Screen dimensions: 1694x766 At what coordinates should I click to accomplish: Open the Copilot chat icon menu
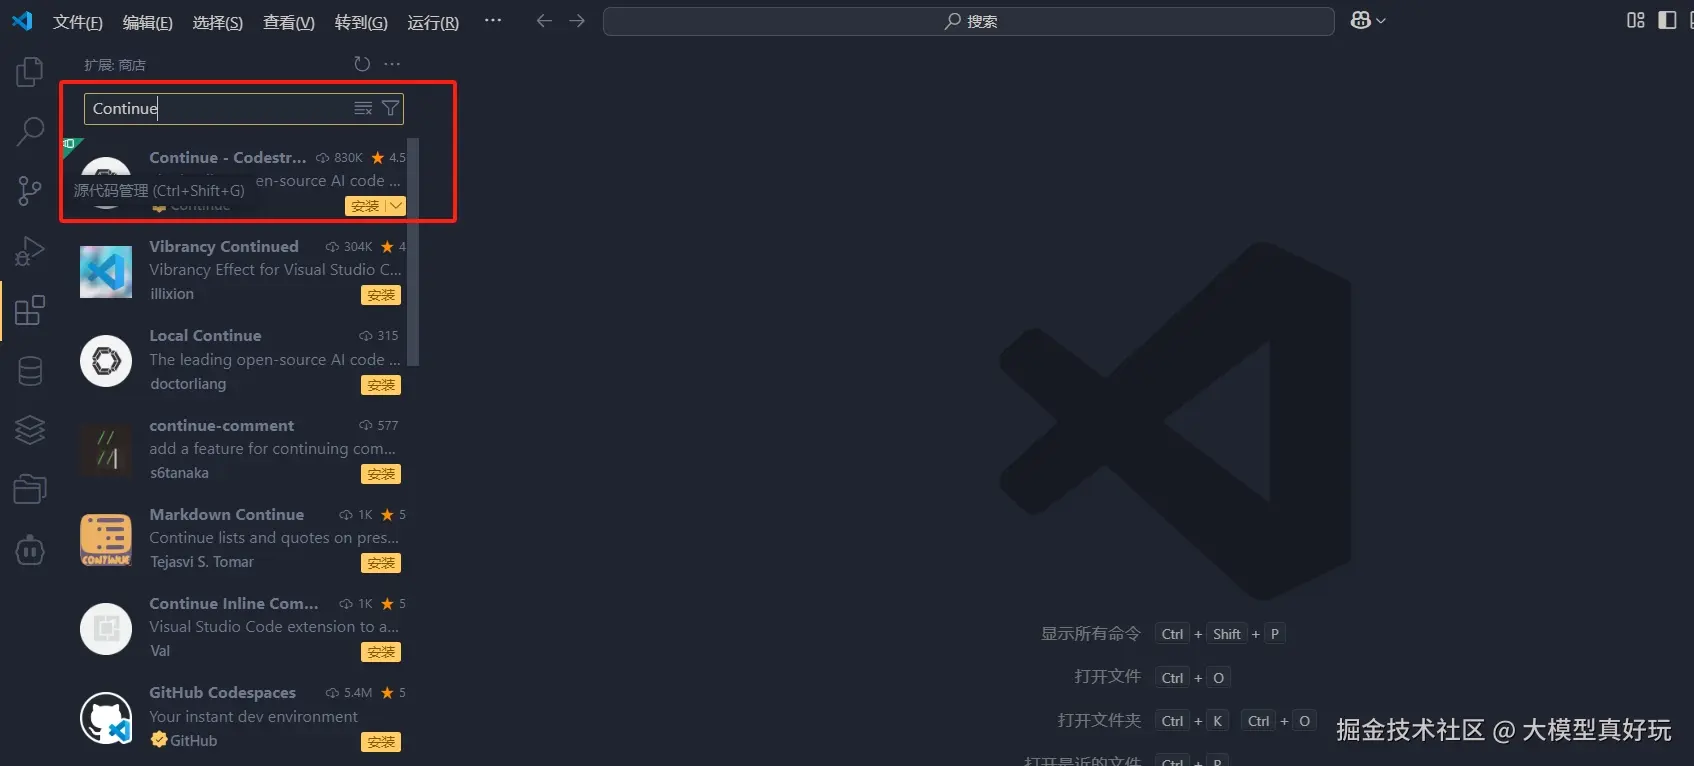point(1368,21)
